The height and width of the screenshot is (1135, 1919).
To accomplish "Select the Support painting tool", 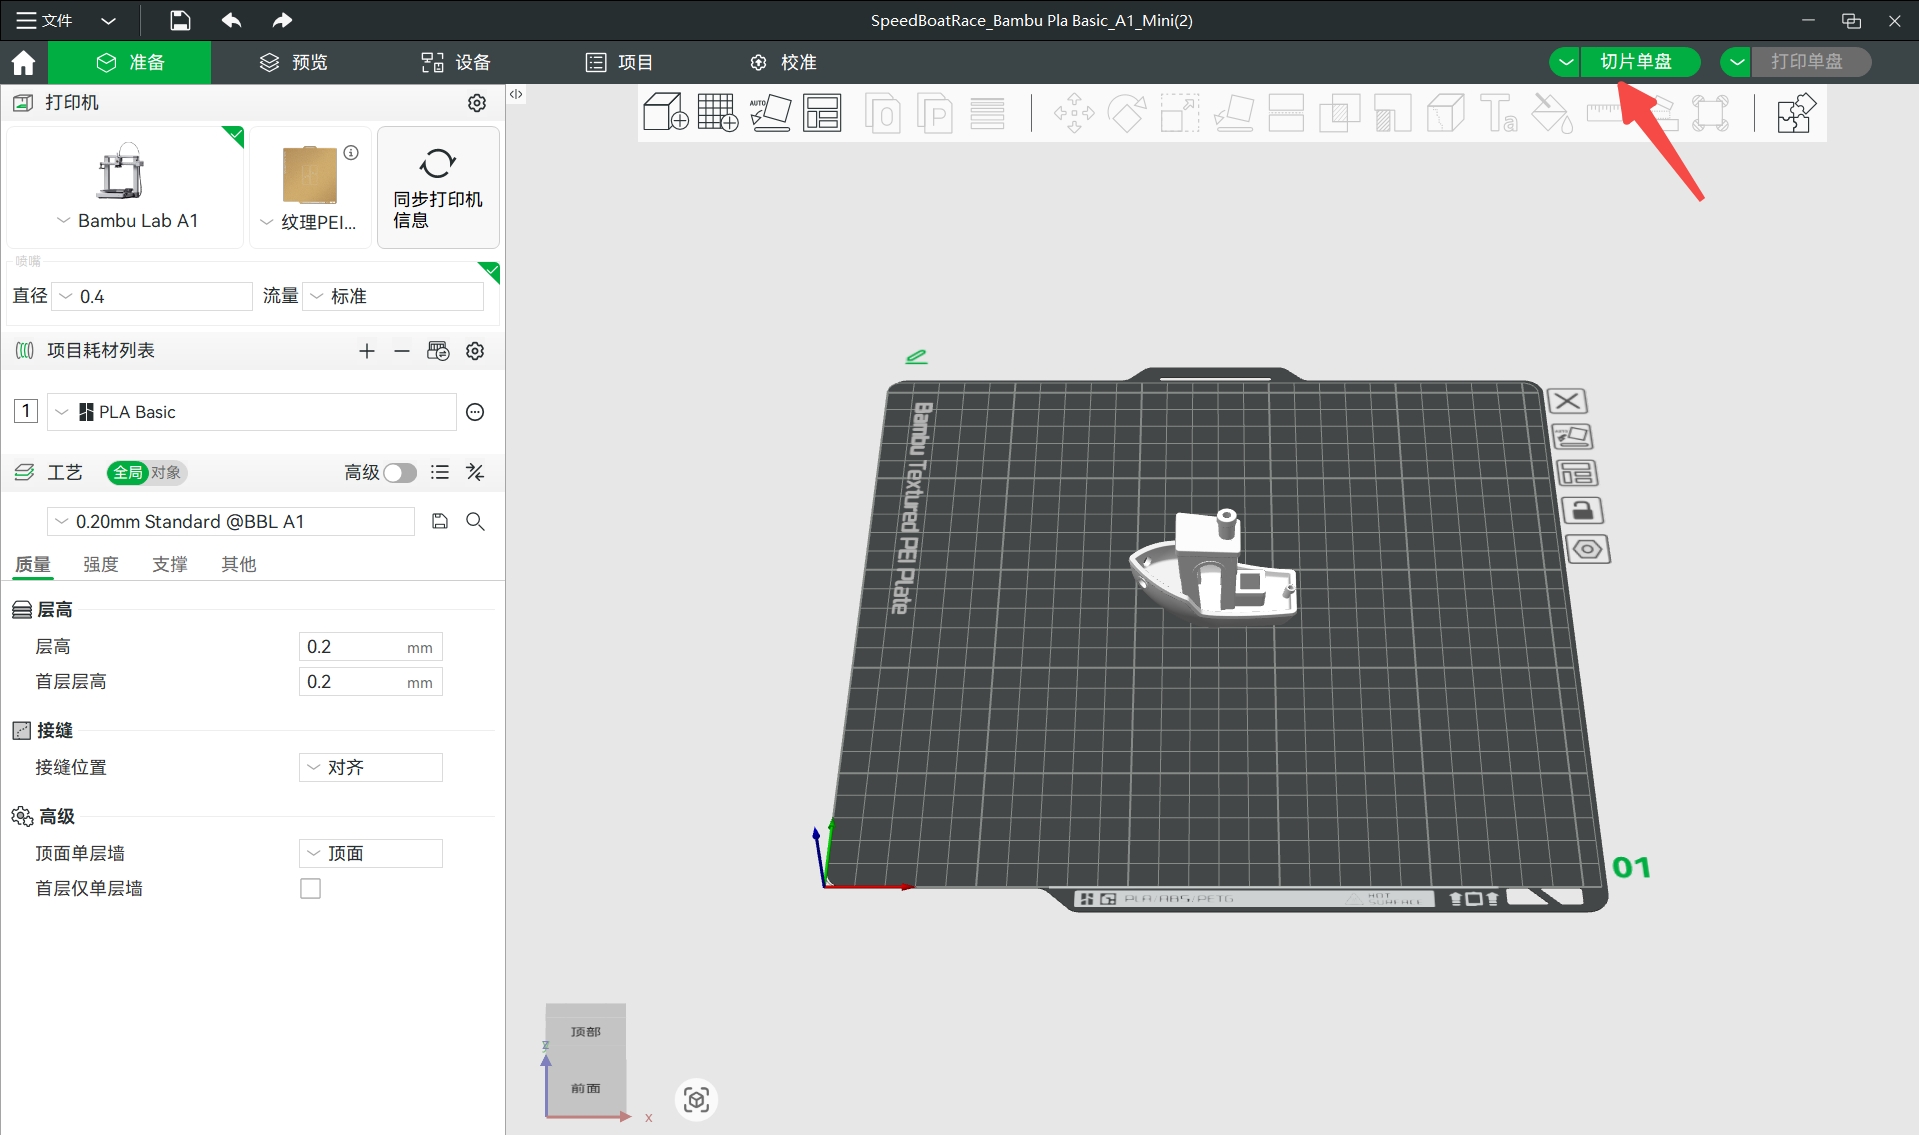I will (x=1392, y=113).
